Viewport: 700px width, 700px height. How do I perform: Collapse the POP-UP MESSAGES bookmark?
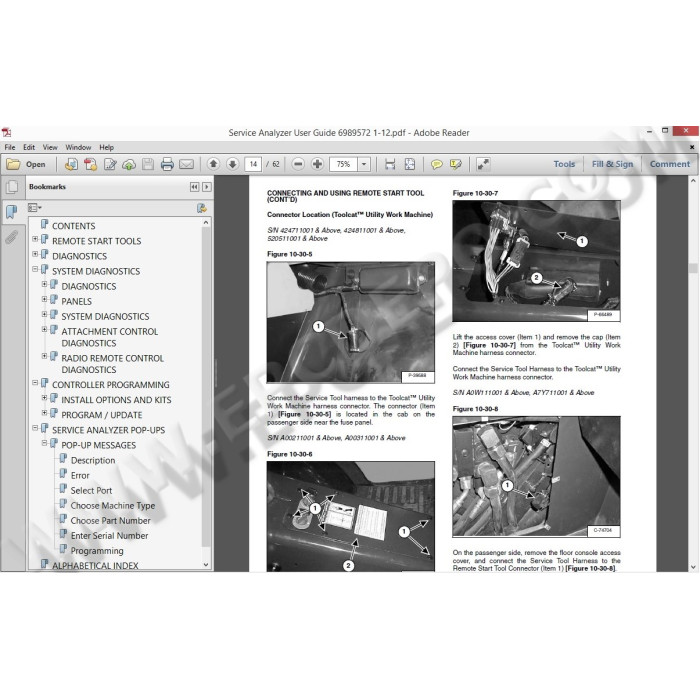coord(44,443)
